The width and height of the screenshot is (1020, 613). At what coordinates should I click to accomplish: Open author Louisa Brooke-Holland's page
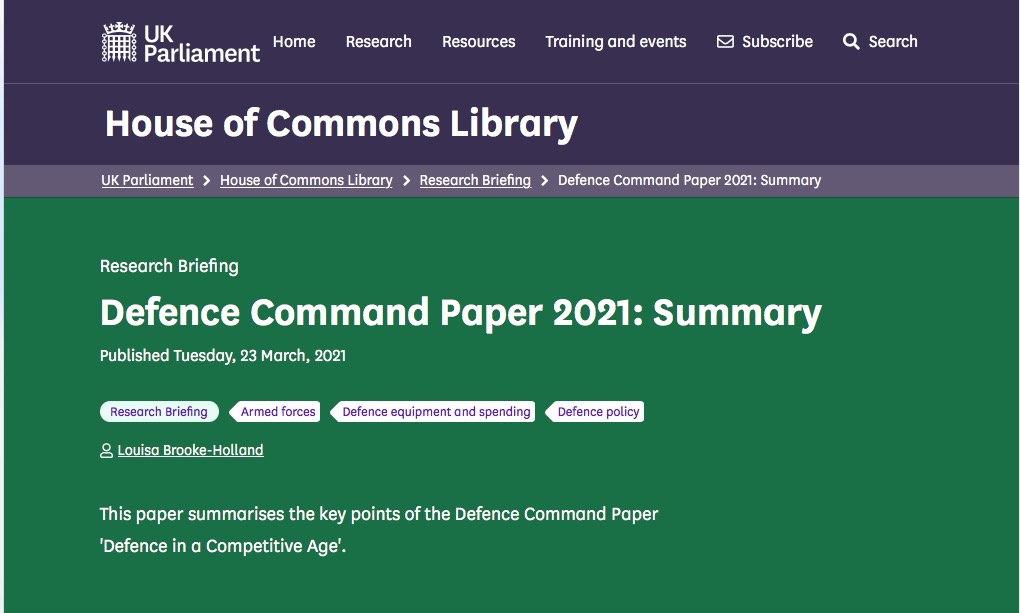coord(191,450)
